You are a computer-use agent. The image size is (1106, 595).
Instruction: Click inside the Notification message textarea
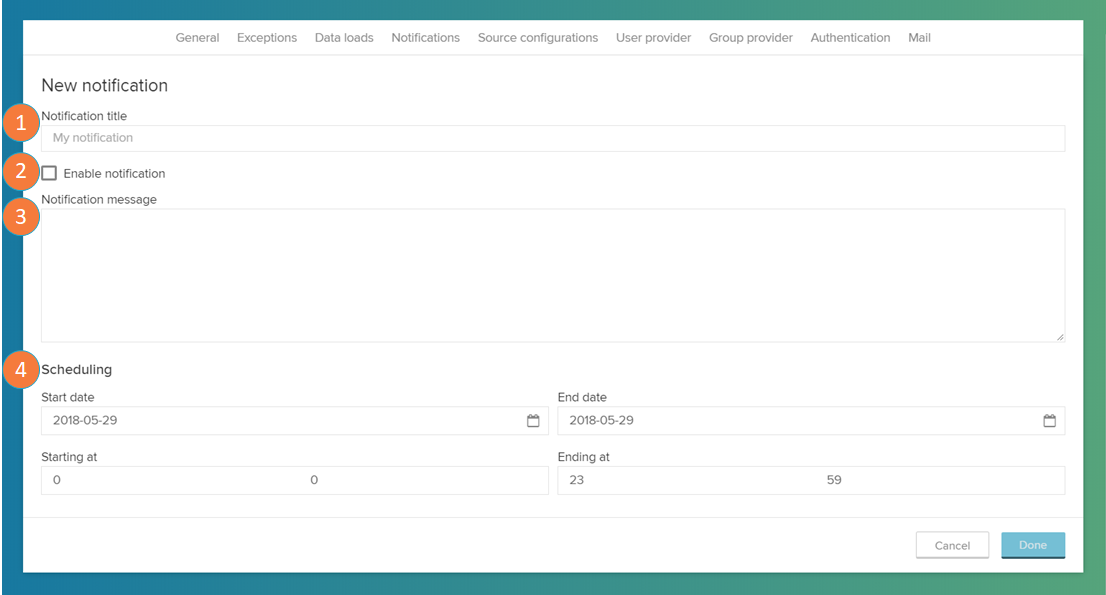552,275
